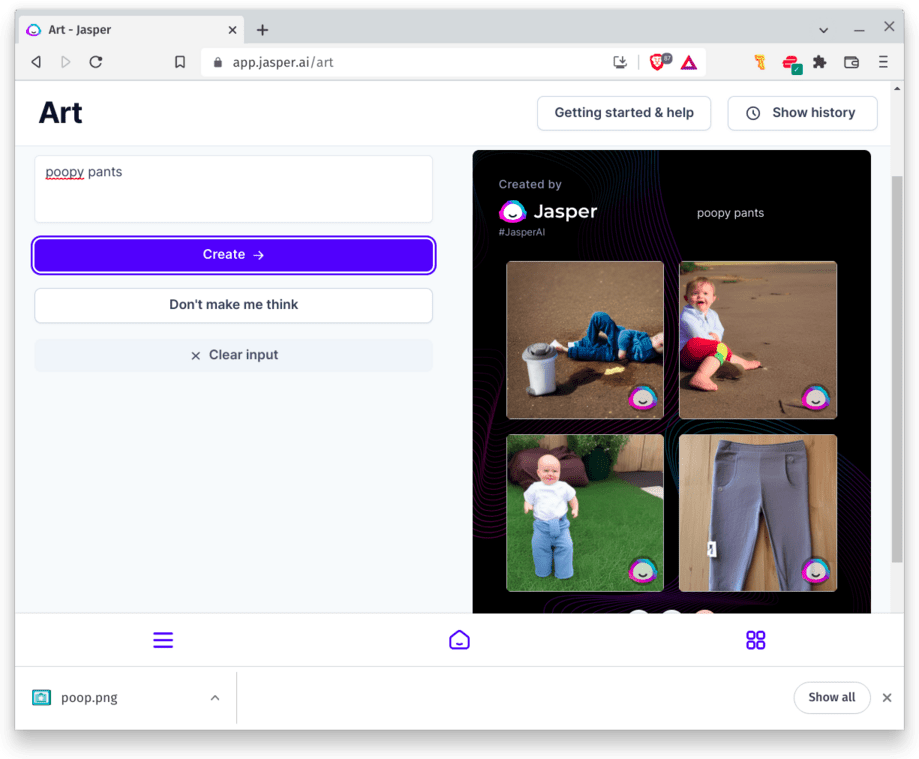Click the 'poopy pants' caption in the card
This screenshot has width=919, height=759.
coord(730,213)
